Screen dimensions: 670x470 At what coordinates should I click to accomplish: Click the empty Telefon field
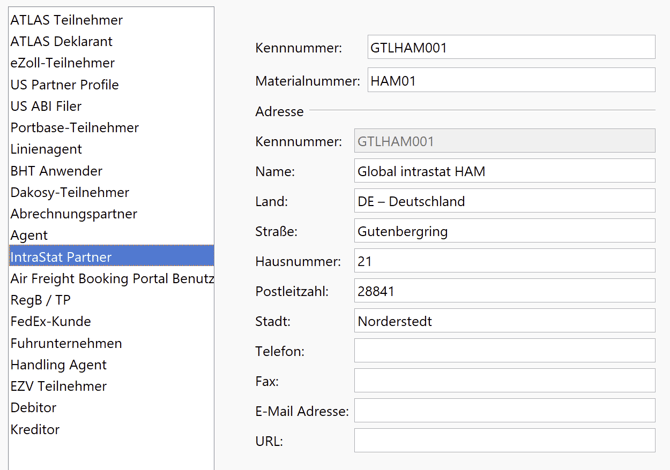point(504,351)
